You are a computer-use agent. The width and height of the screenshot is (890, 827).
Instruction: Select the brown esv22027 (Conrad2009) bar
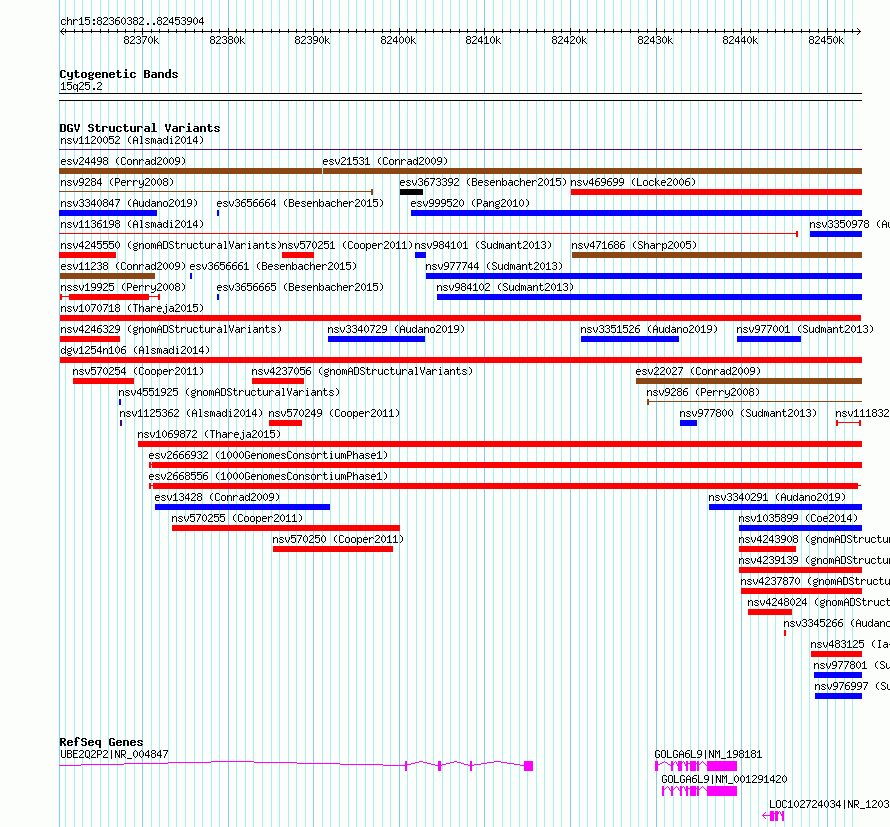[749, 381]
